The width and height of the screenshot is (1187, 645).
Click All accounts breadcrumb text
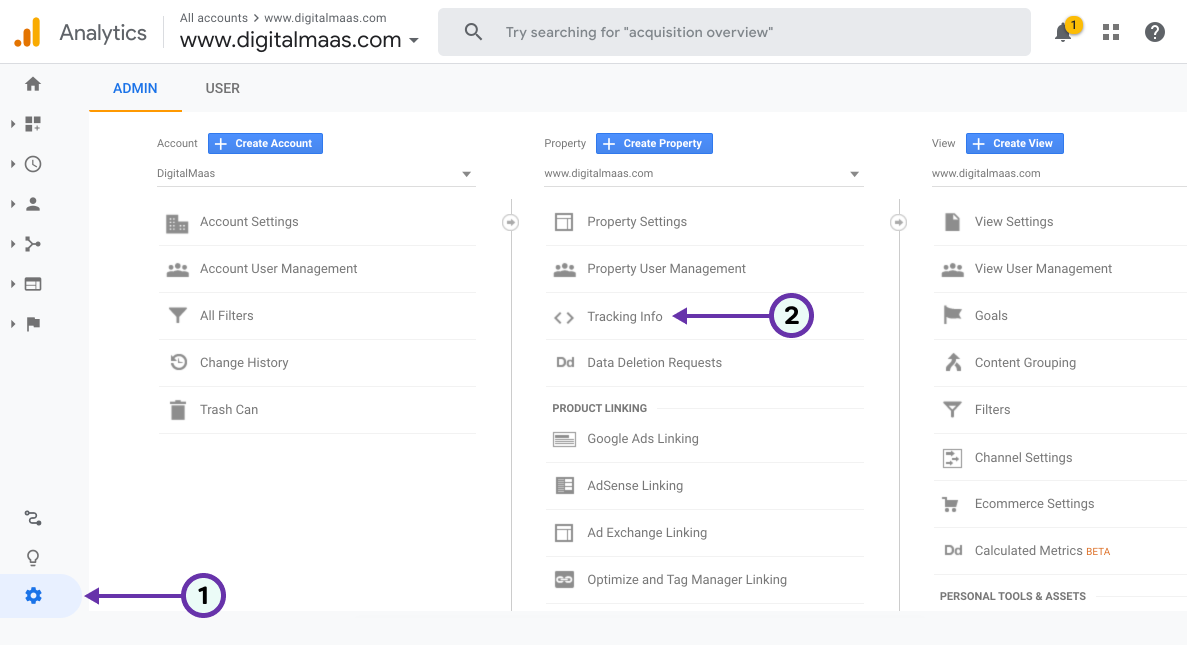point(213,17)
